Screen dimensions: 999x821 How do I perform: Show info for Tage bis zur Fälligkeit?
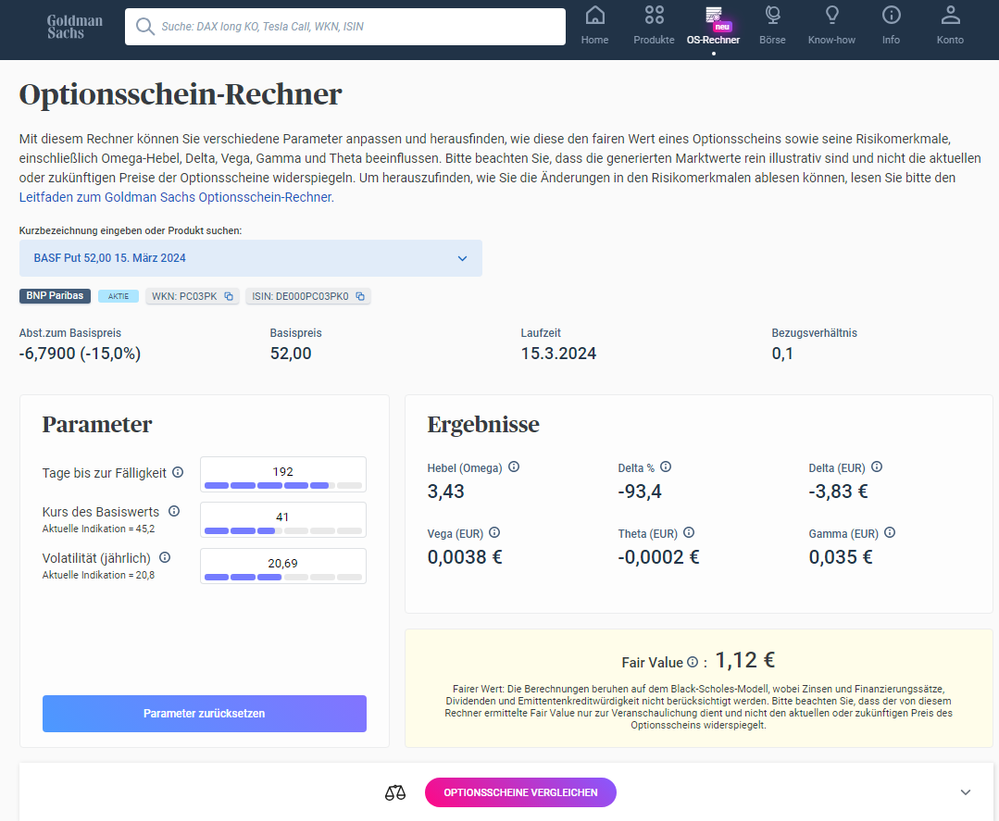[x=178, y=472]
